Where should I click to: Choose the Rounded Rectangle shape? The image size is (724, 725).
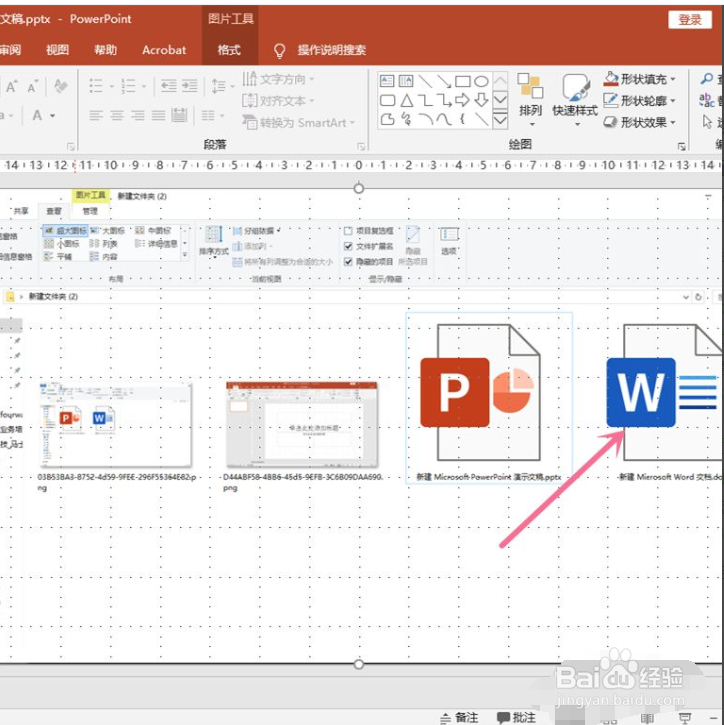(387, 100)
